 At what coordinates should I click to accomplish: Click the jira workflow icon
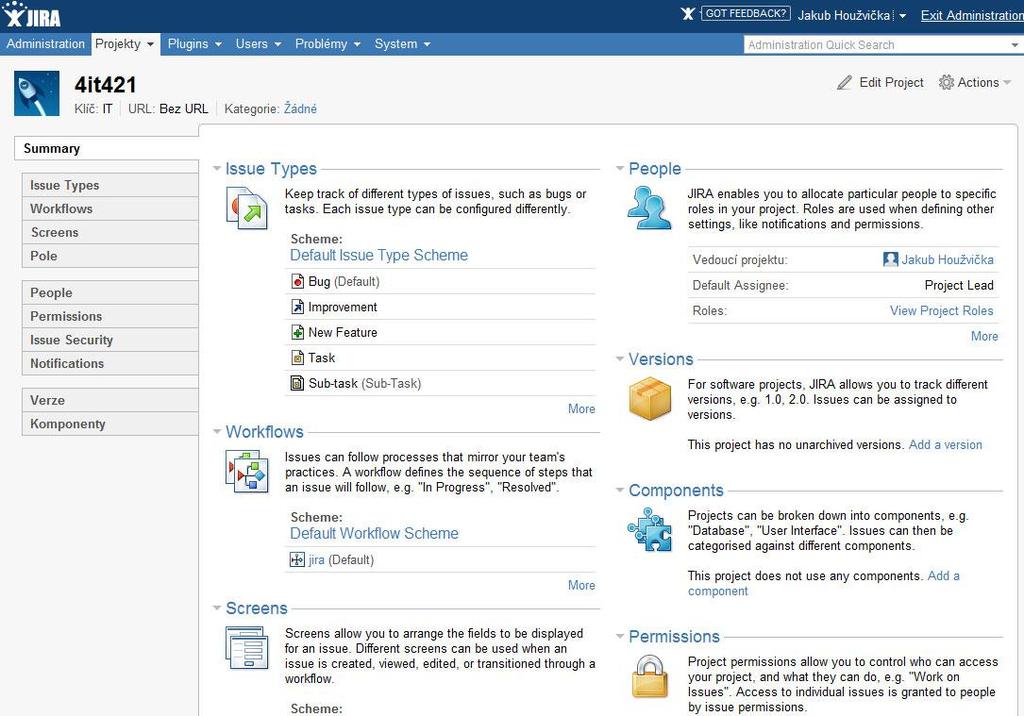[x=297, y=560]
